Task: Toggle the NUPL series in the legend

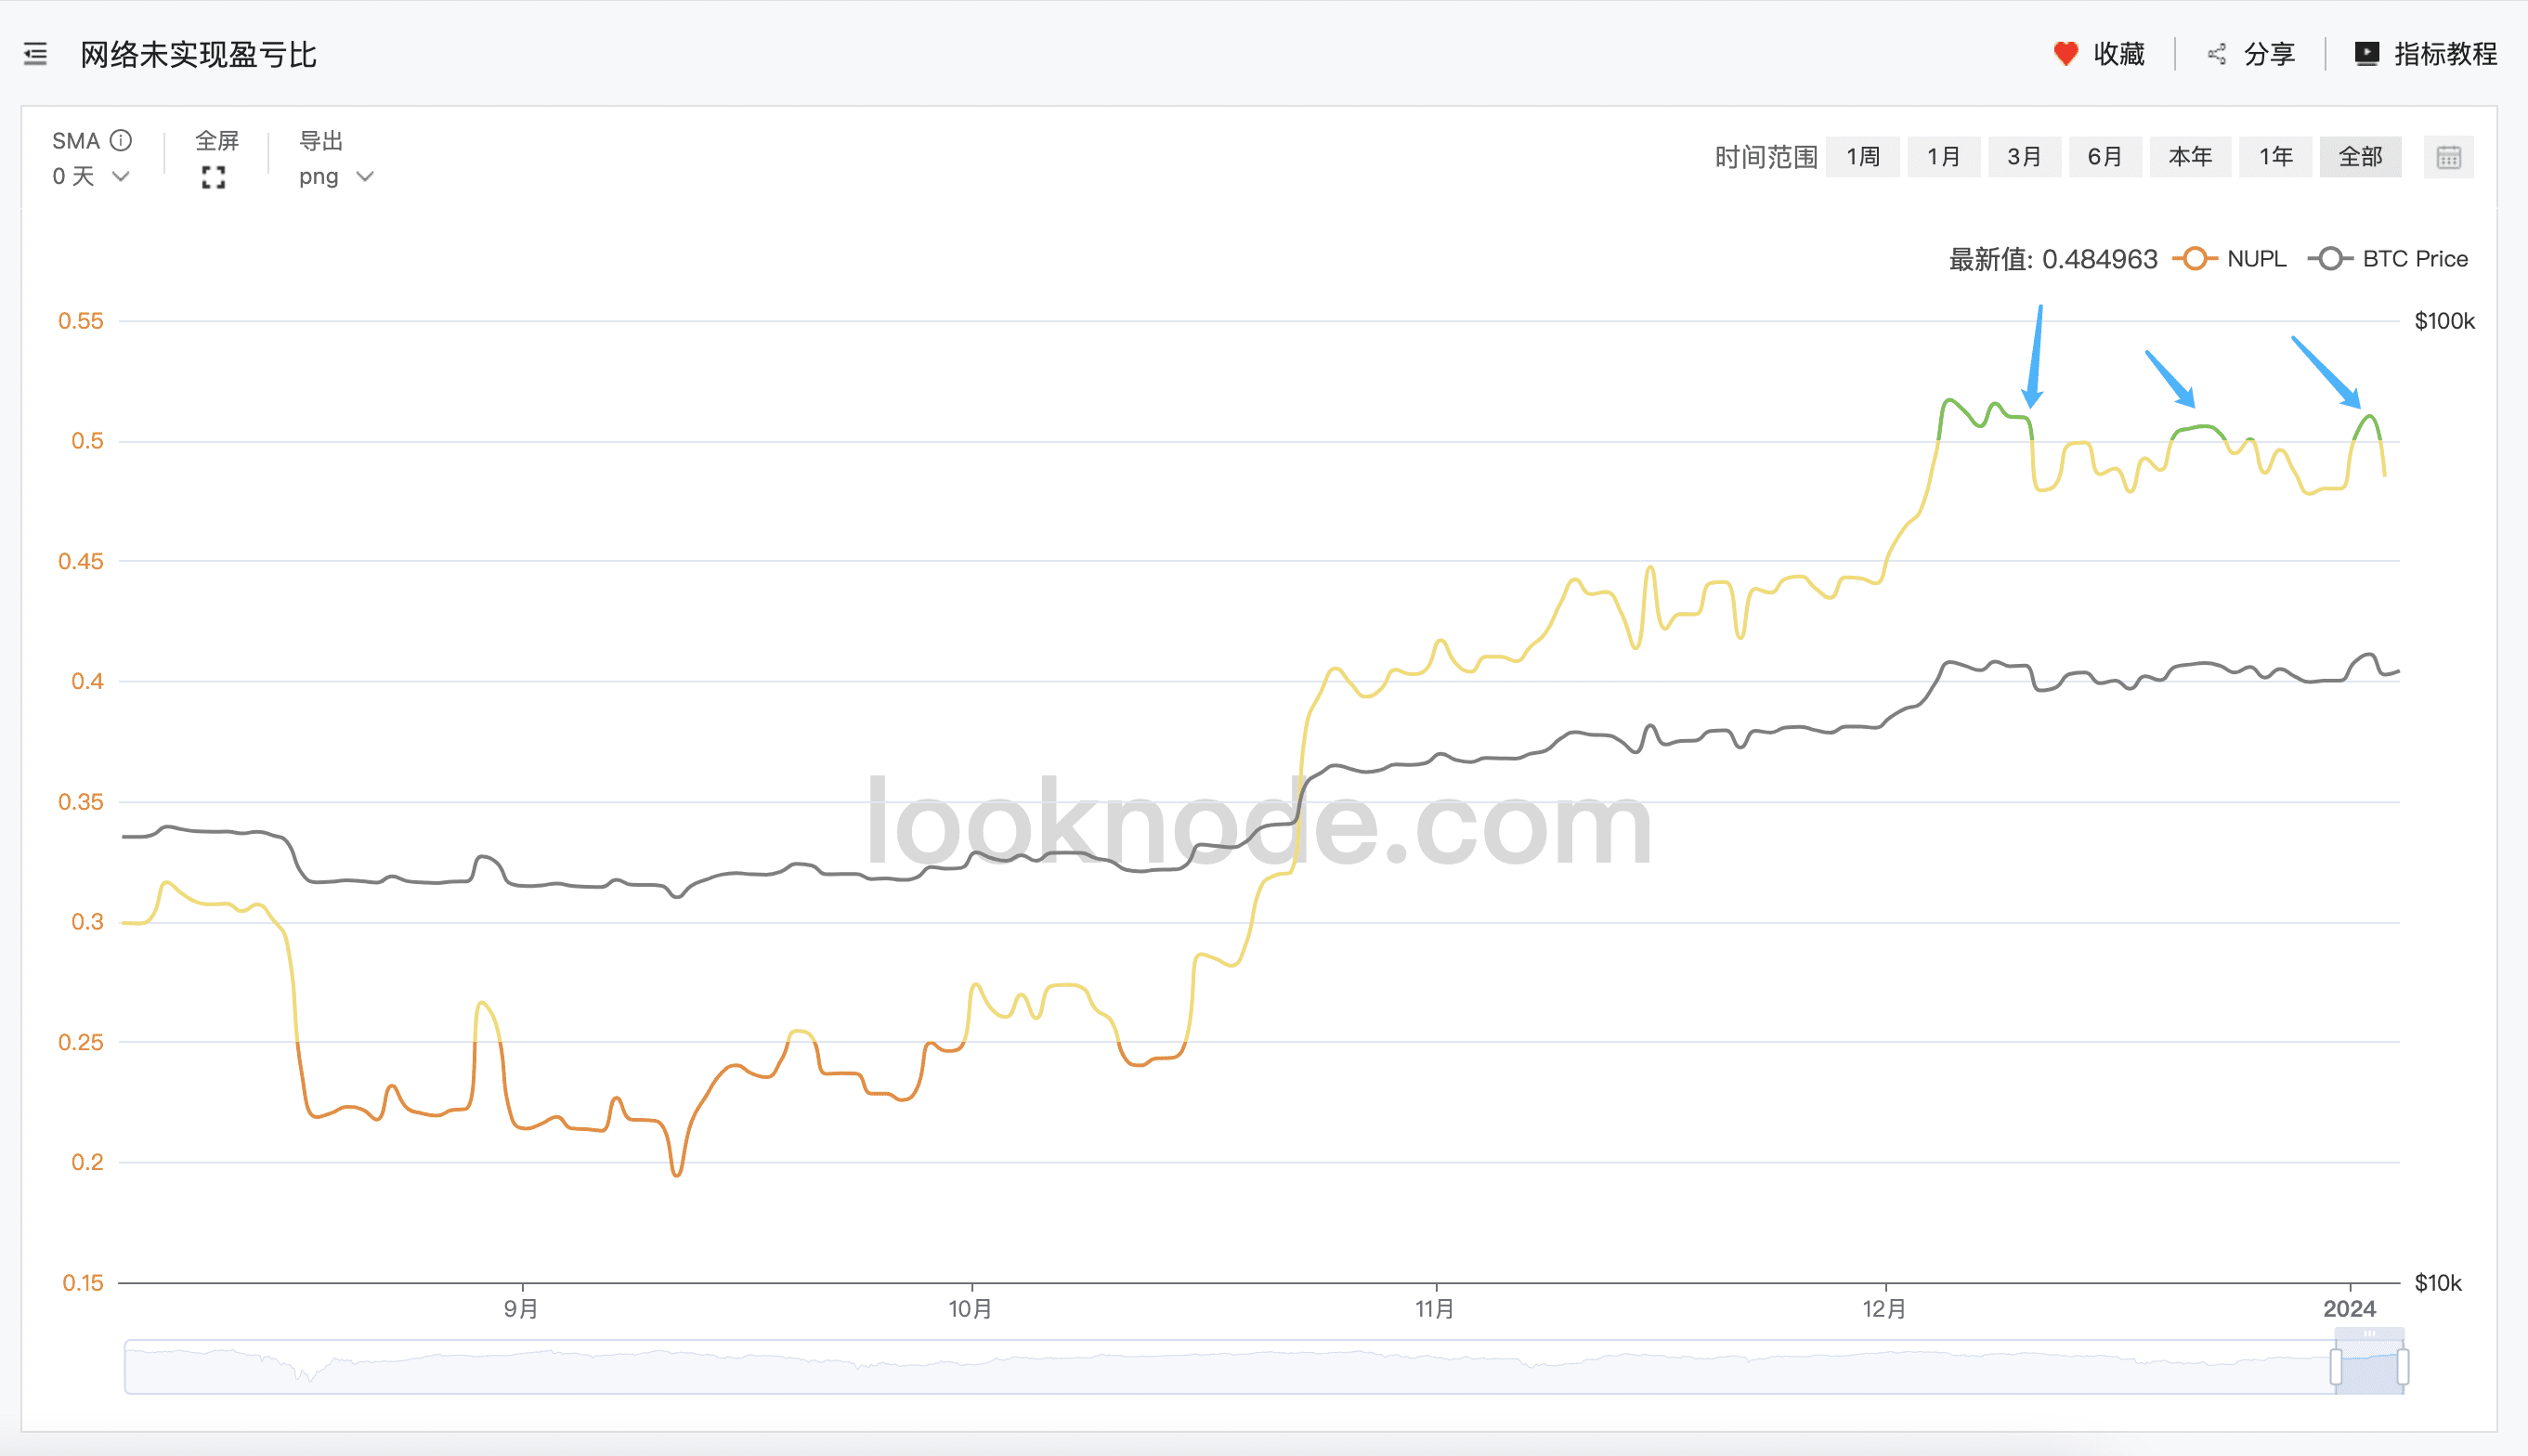Action: pyautogui.click(x=2256, y=258)
